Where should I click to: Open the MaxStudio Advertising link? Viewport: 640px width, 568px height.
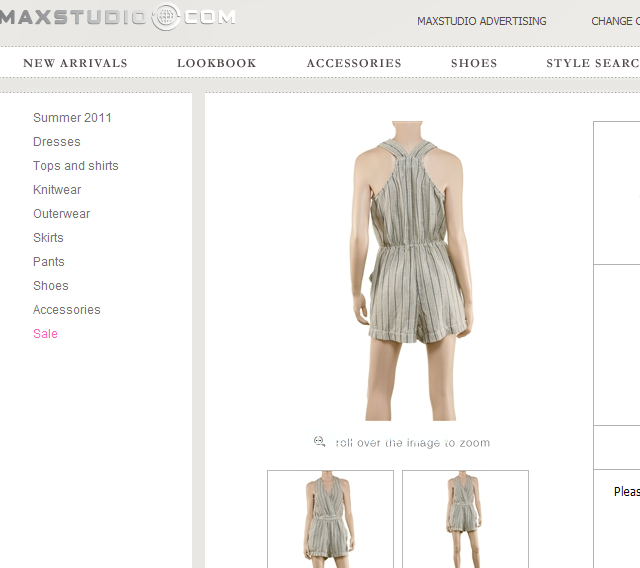click(x=482, y=21)
